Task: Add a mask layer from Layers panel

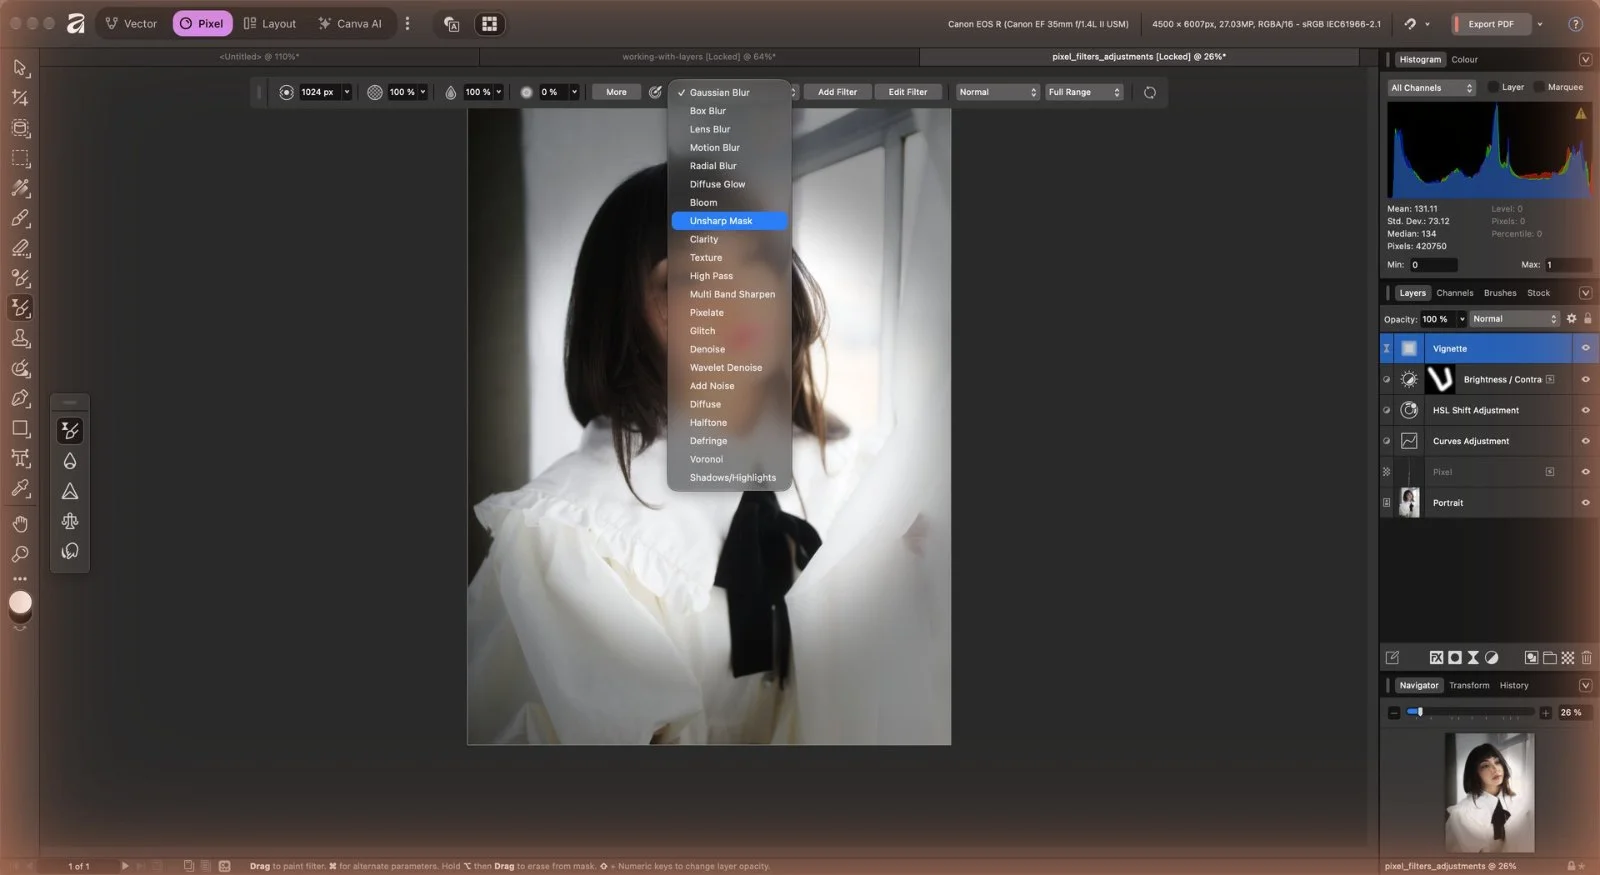Action: (1455, 657)
